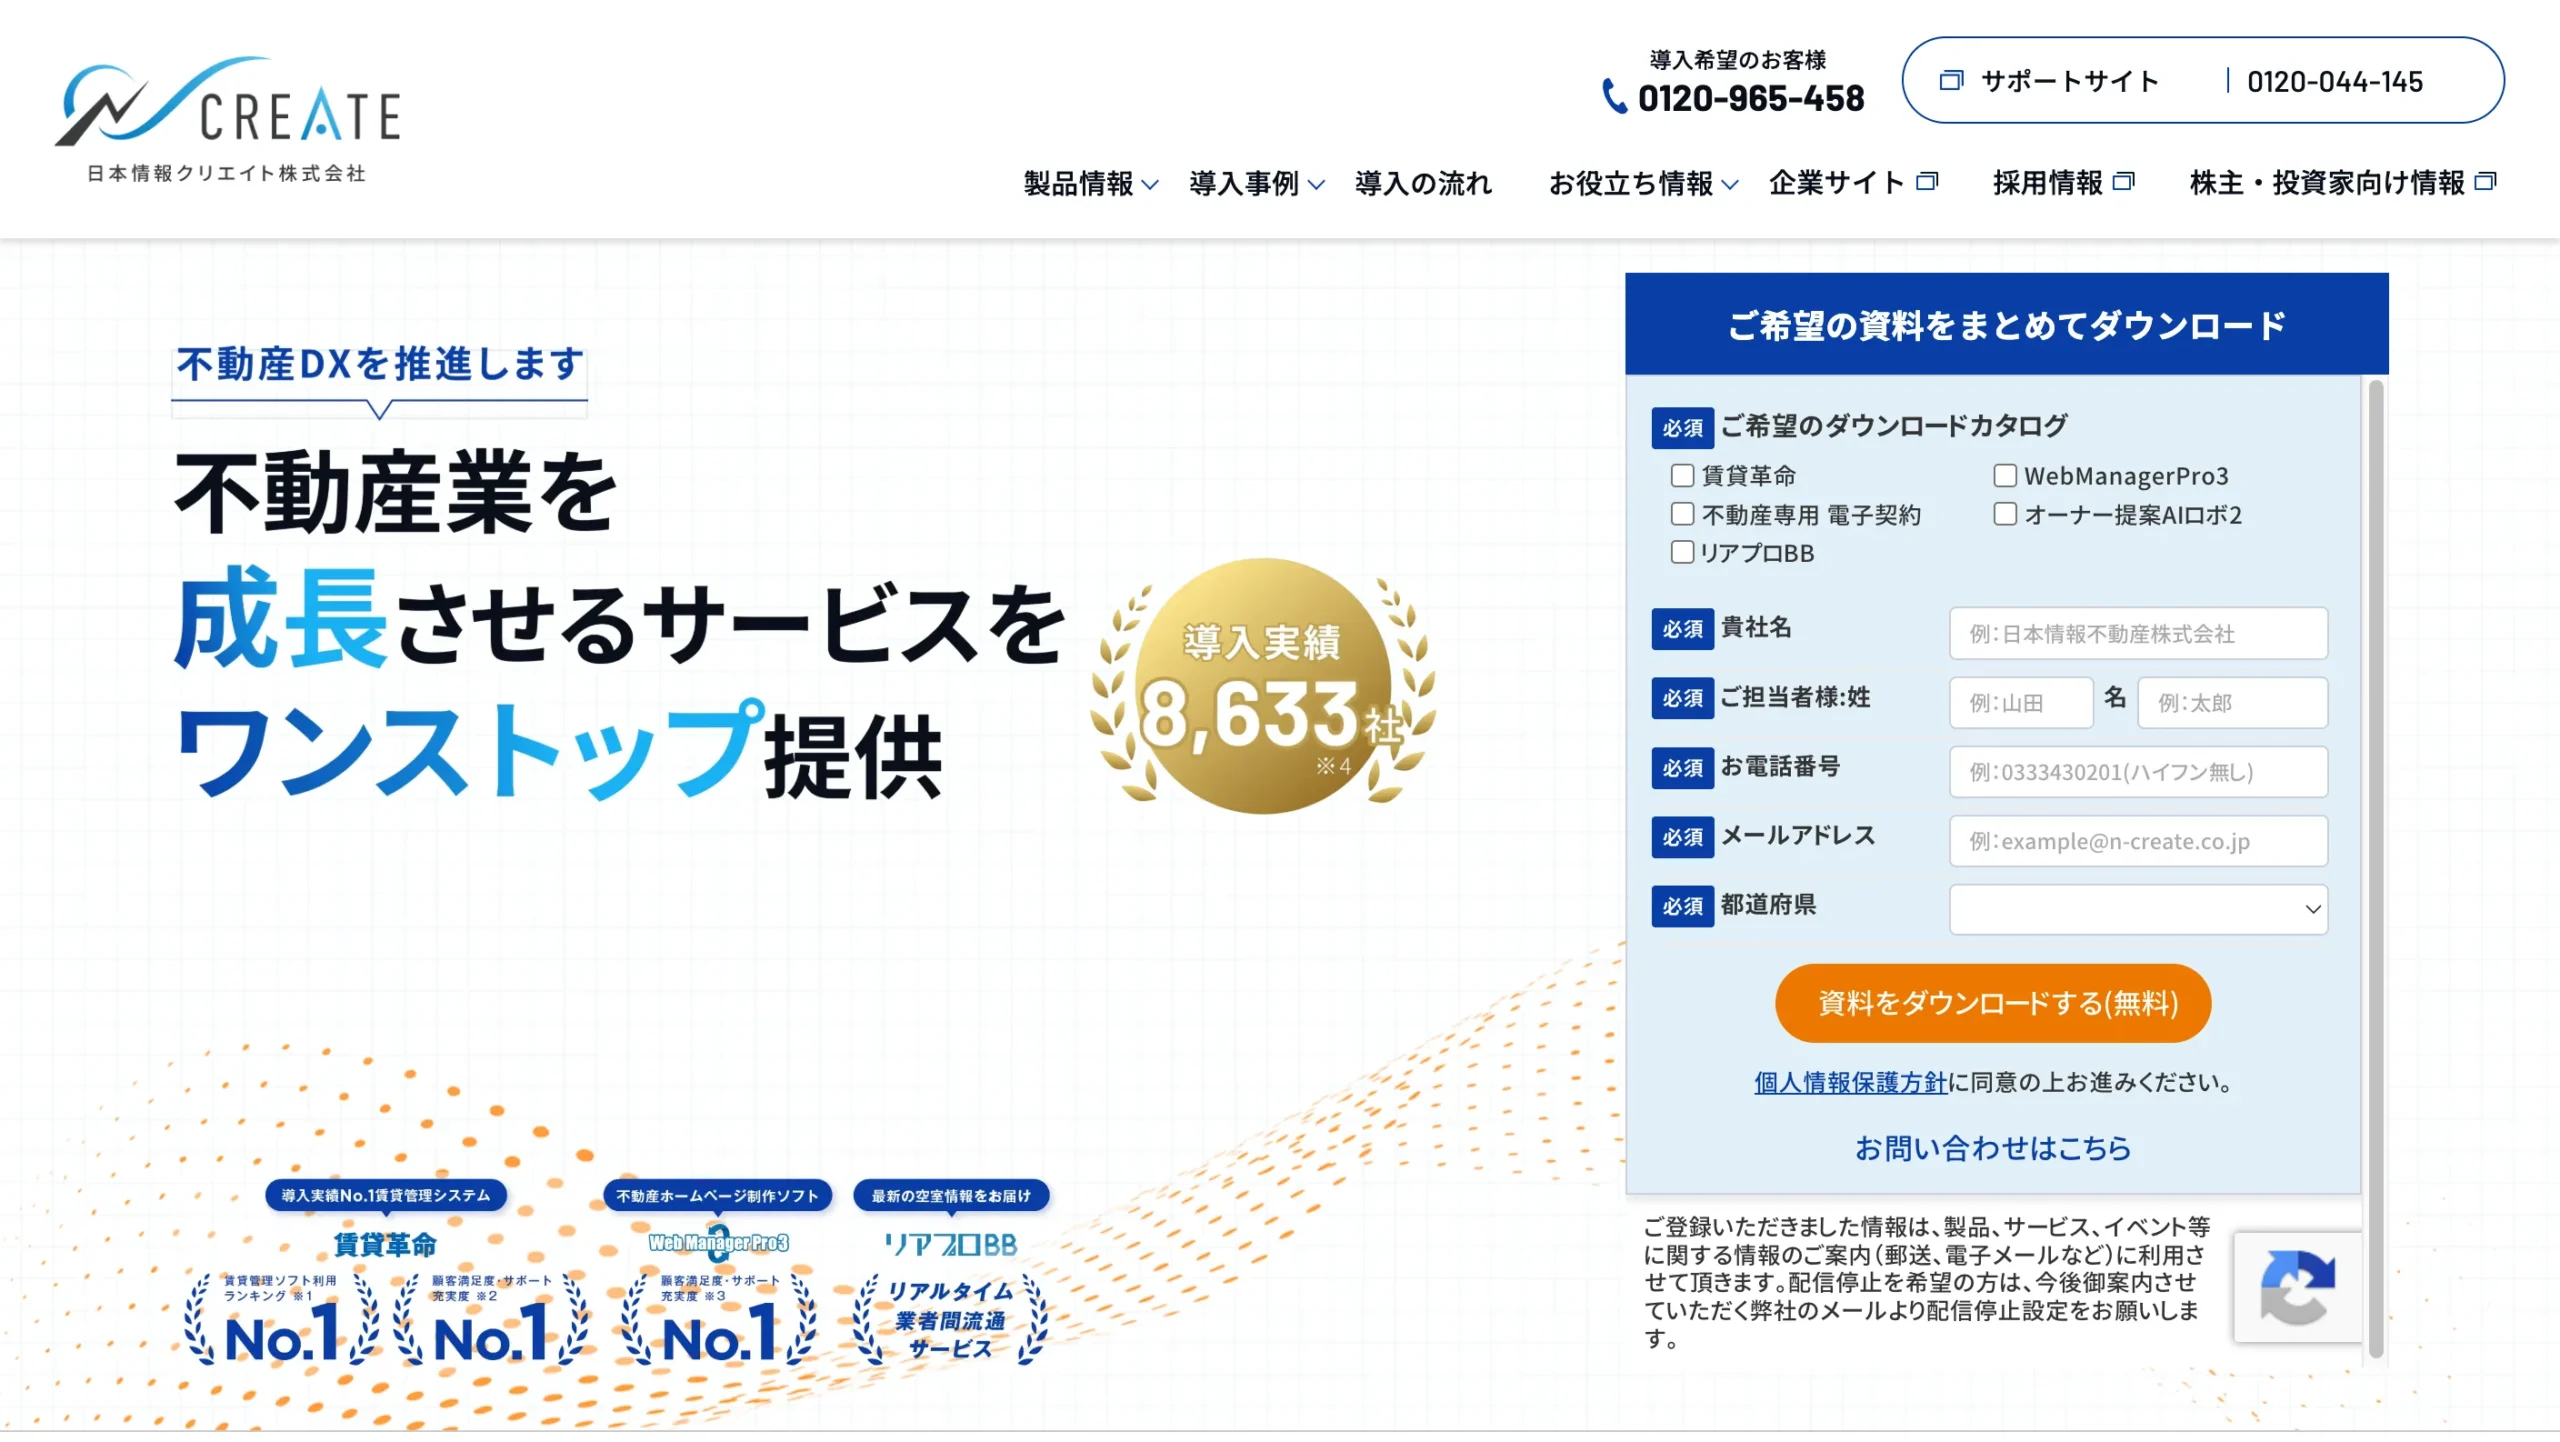2560x1442 pixels.
Task: Click the No.1 laurel badge marked ※2
Action: pyautogui.click(x=491, y=1320)
